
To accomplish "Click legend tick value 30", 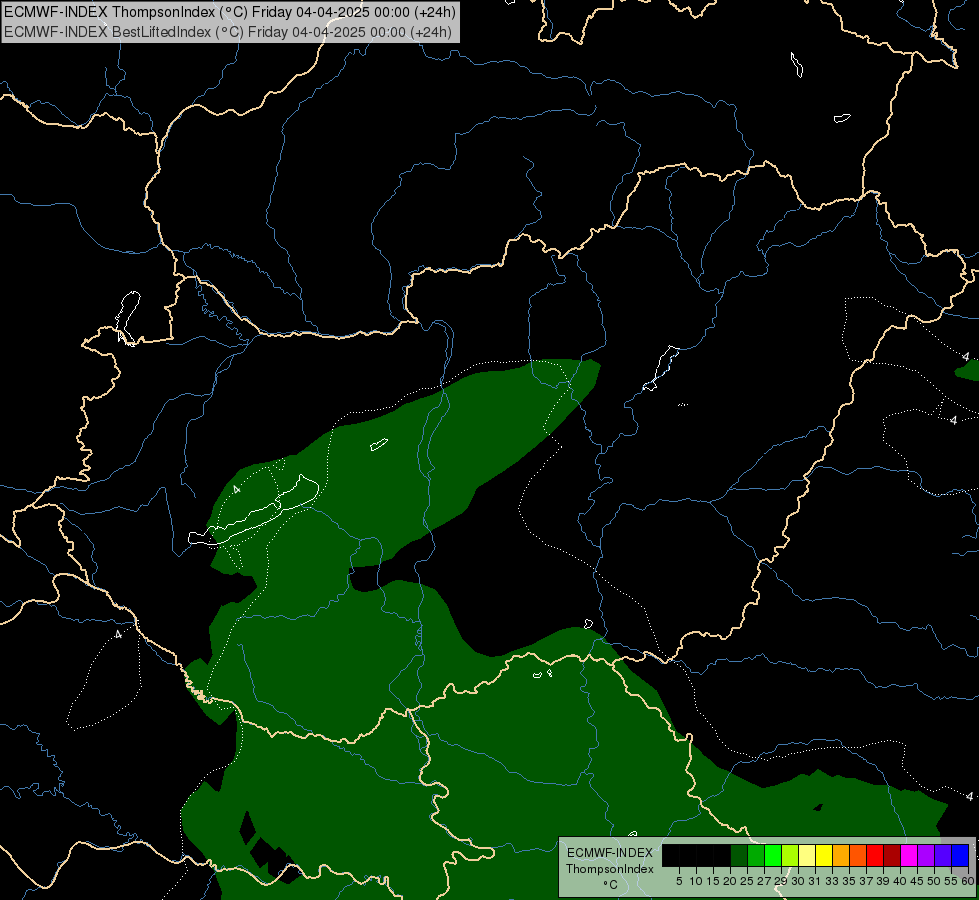I will tap(798, 881).
